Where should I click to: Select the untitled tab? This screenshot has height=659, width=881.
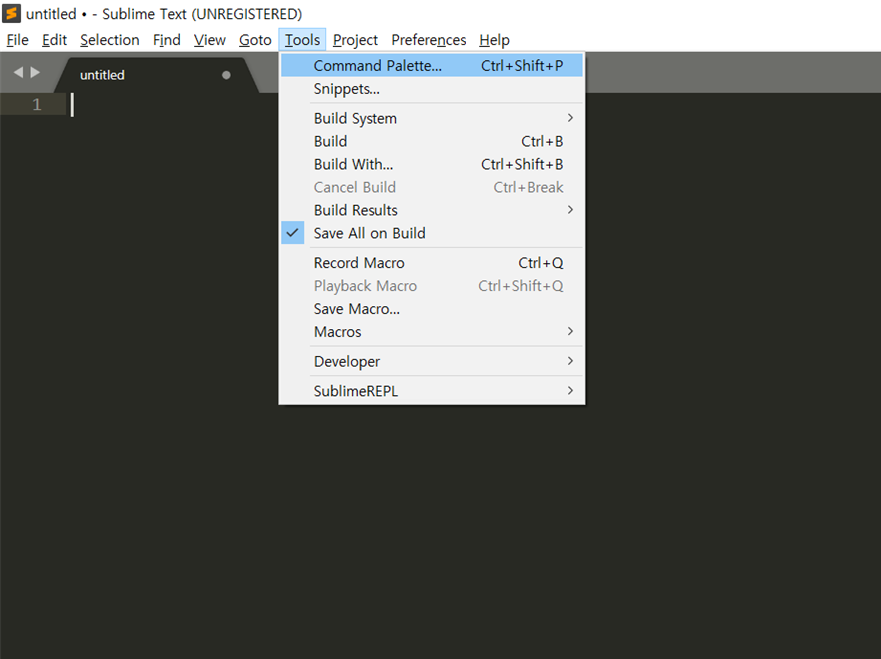pyautogui.click(x=156, y=75)
